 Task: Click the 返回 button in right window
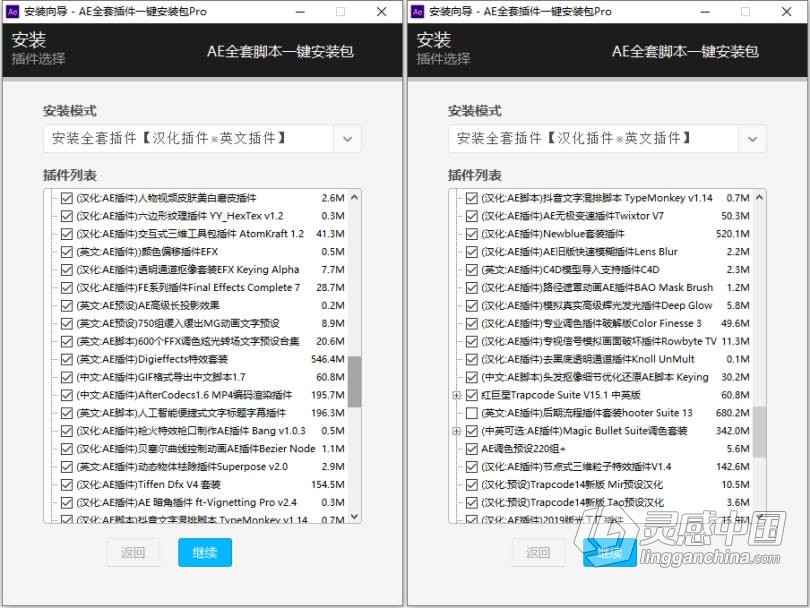click(x=538, y=553)
